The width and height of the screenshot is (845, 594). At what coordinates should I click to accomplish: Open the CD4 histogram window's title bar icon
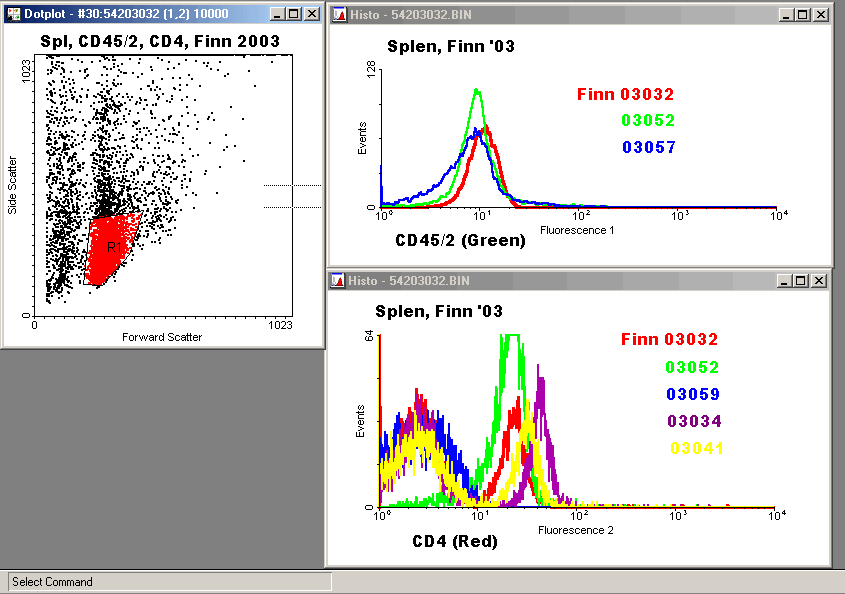[x=339, y=281]
